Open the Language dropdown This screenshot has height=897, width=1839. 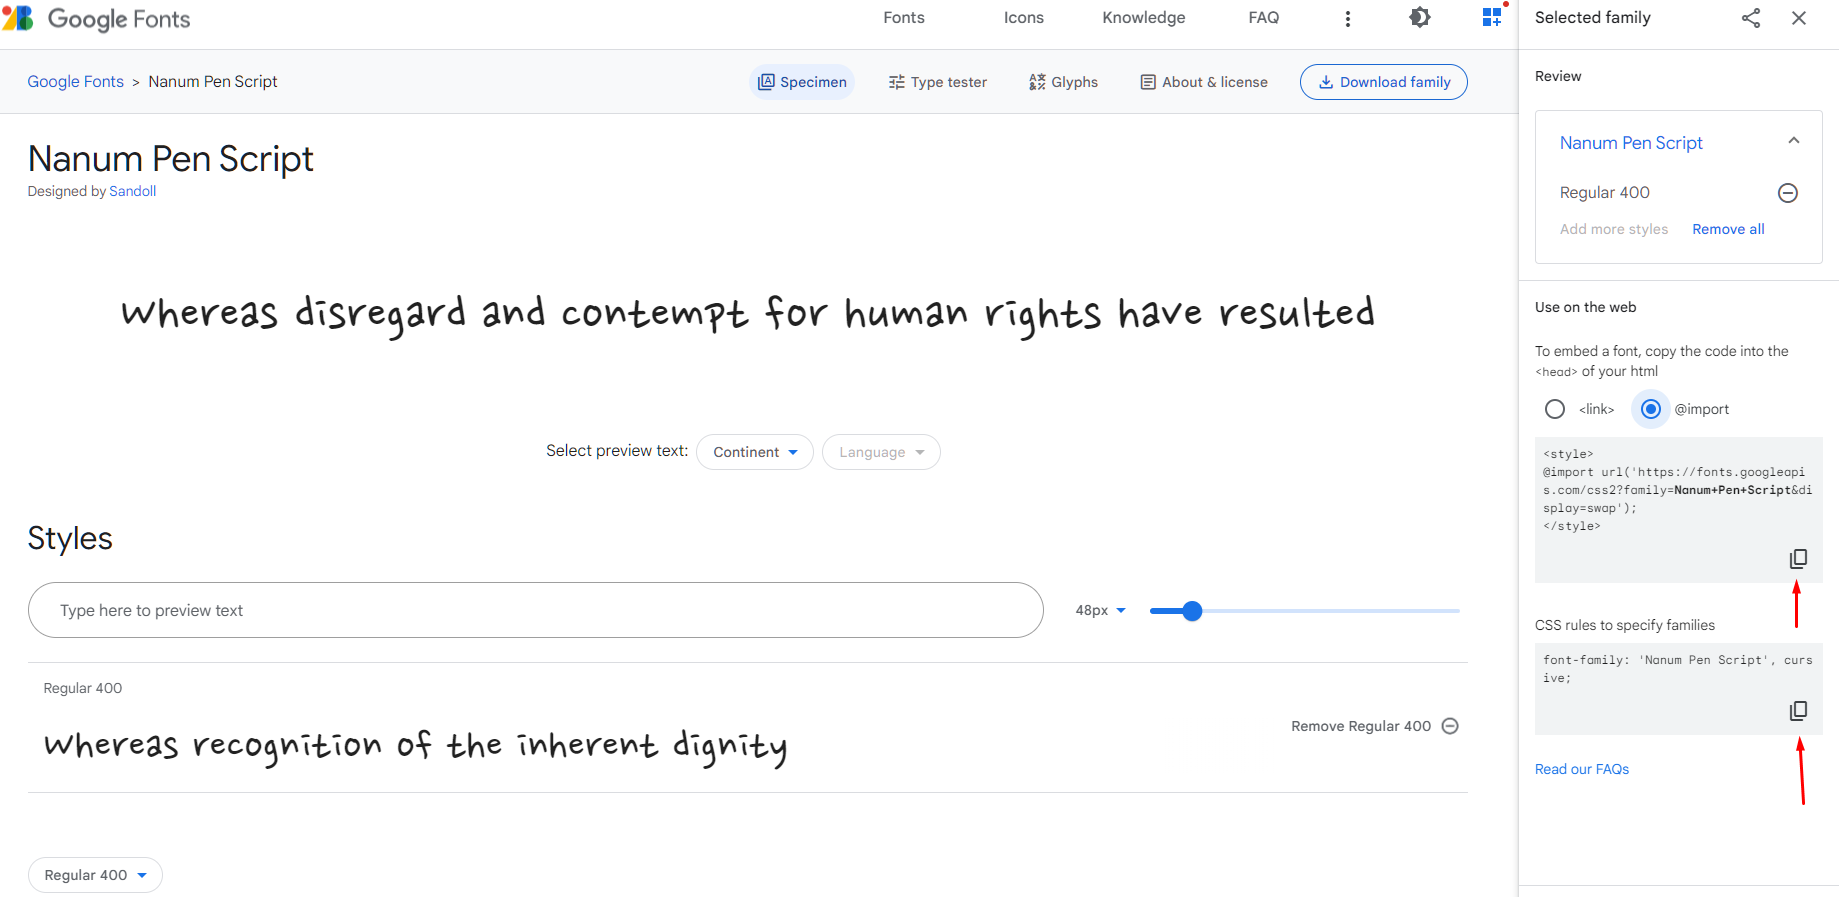tap(881, 452)
